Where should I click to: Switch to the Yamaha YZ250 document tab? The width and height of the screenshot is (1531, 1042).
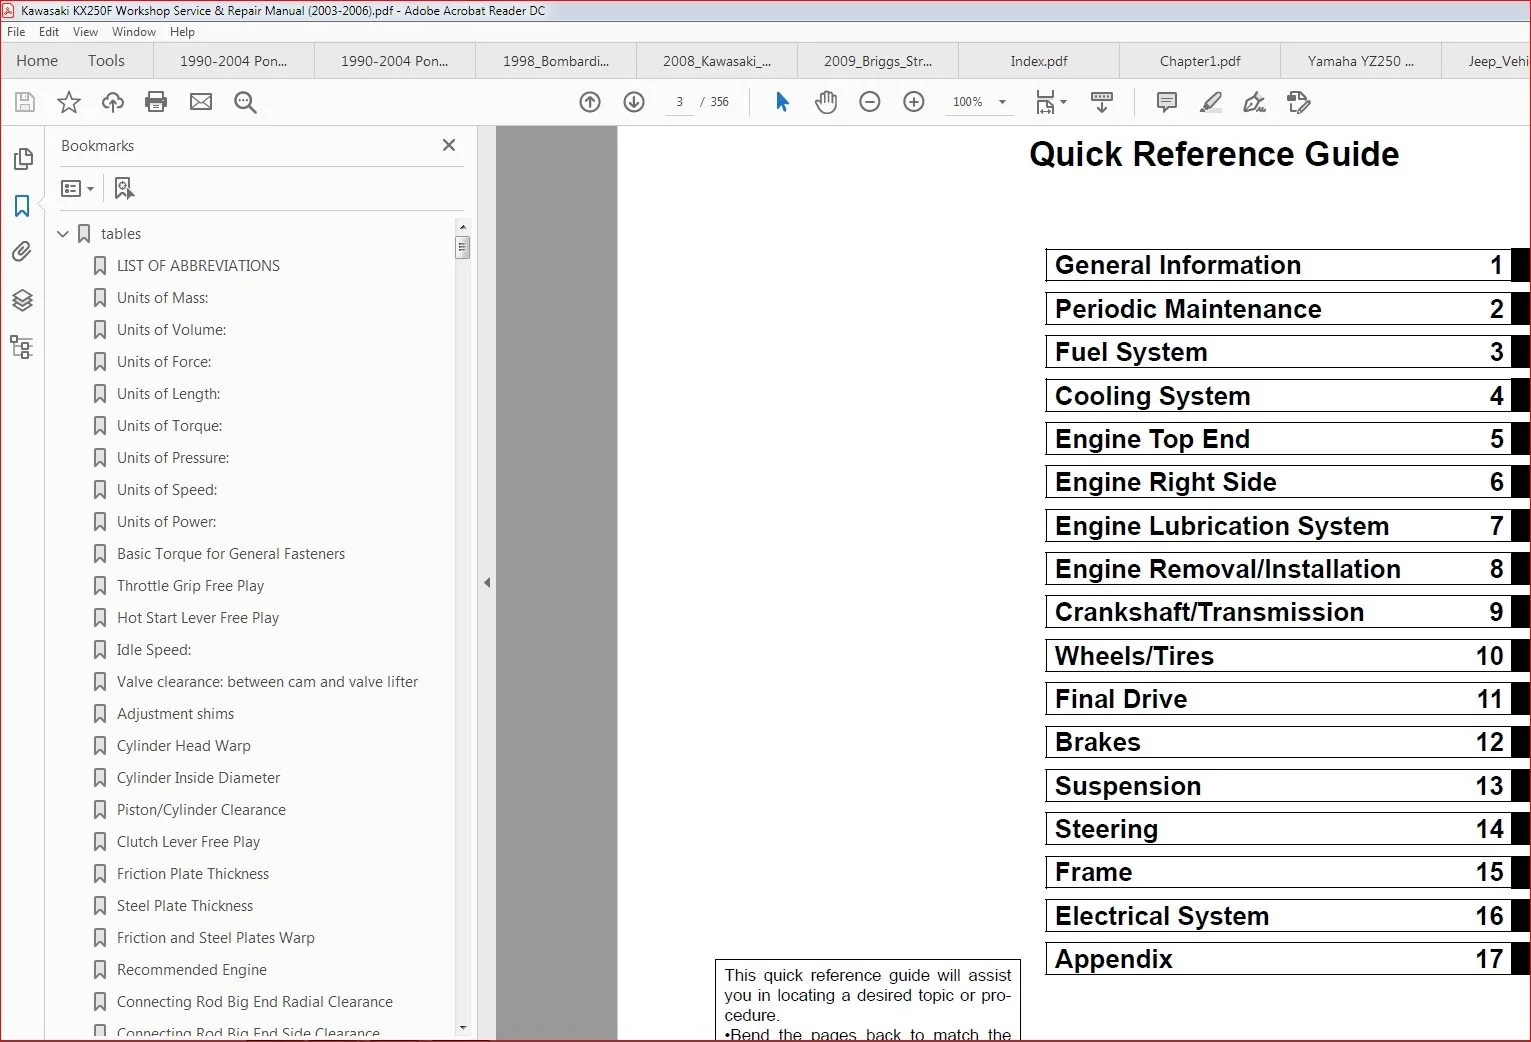point(1361,61)
